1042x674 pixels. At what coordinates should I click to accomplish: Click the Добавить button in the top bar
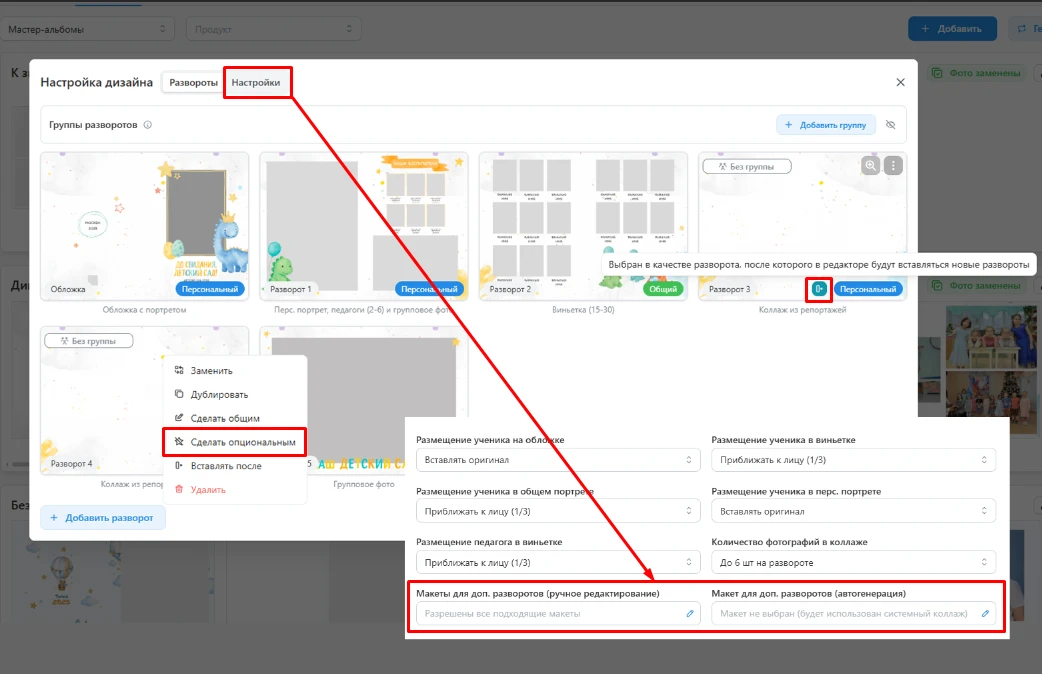point(952,29)
